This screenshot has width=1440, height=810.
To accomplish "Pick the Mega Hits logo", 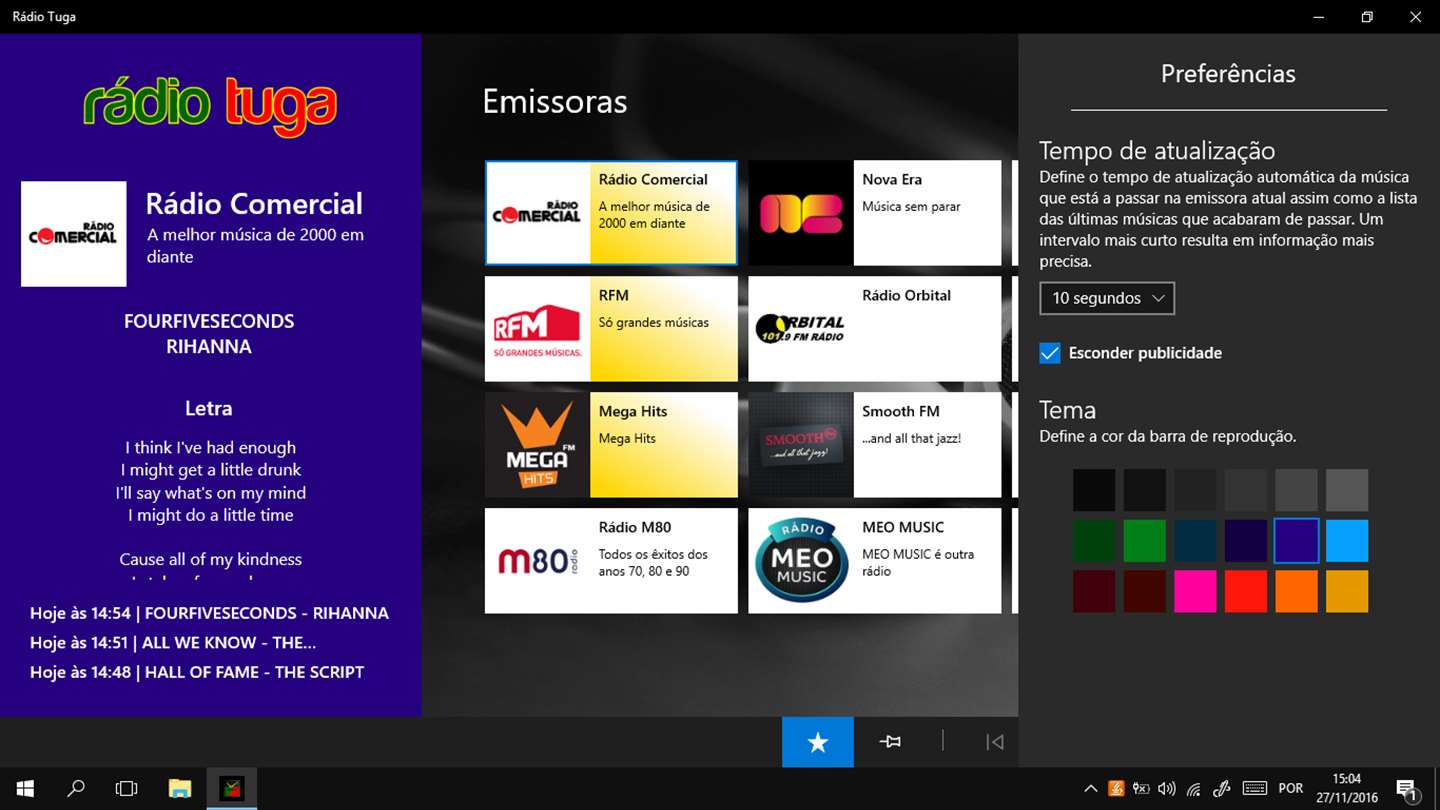I will tap(538, 445).
